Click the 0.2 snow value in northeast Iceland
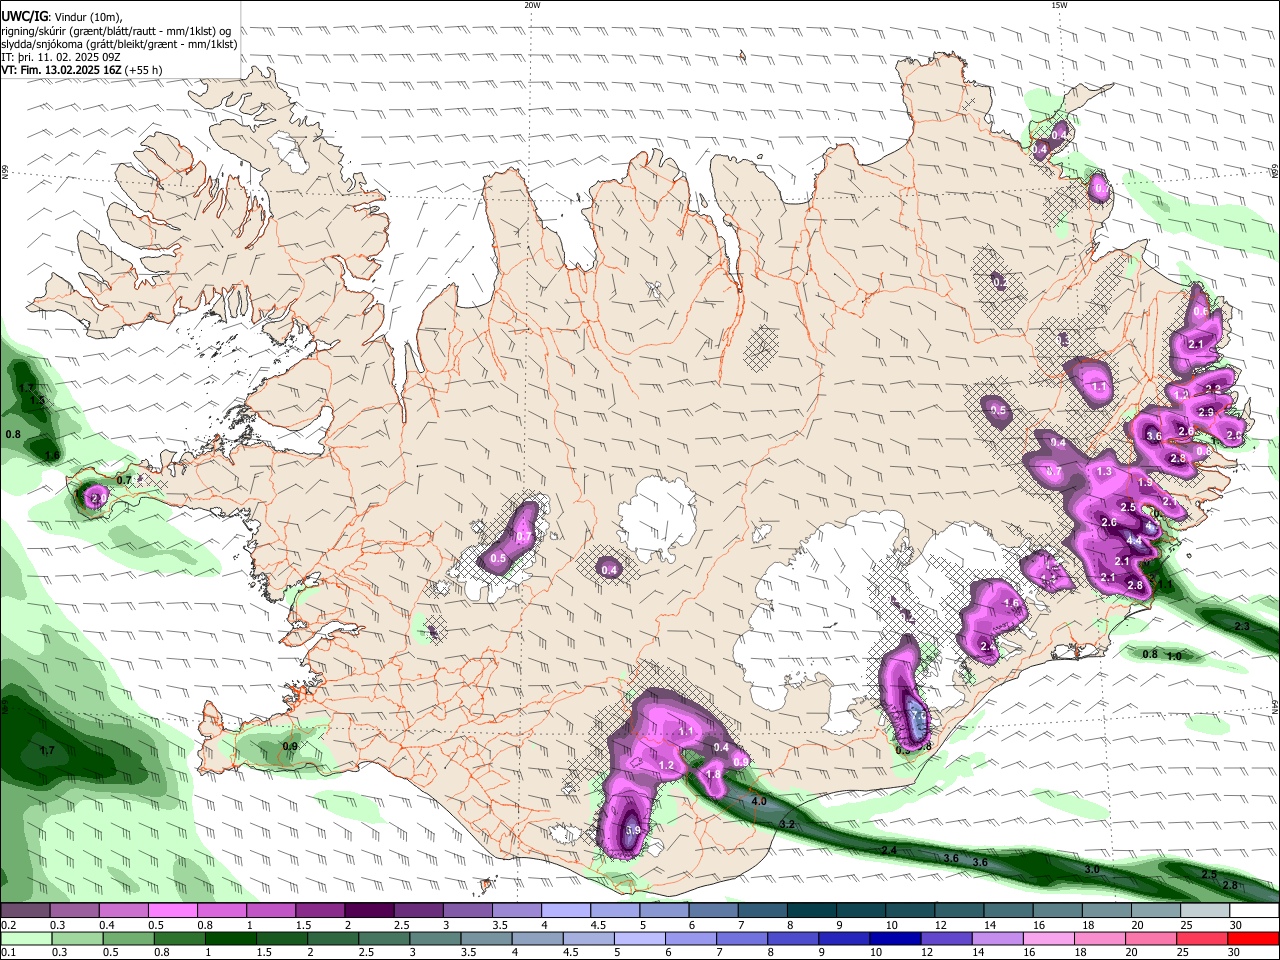This screenshot has width=1280, height=960. coord(999,283)
